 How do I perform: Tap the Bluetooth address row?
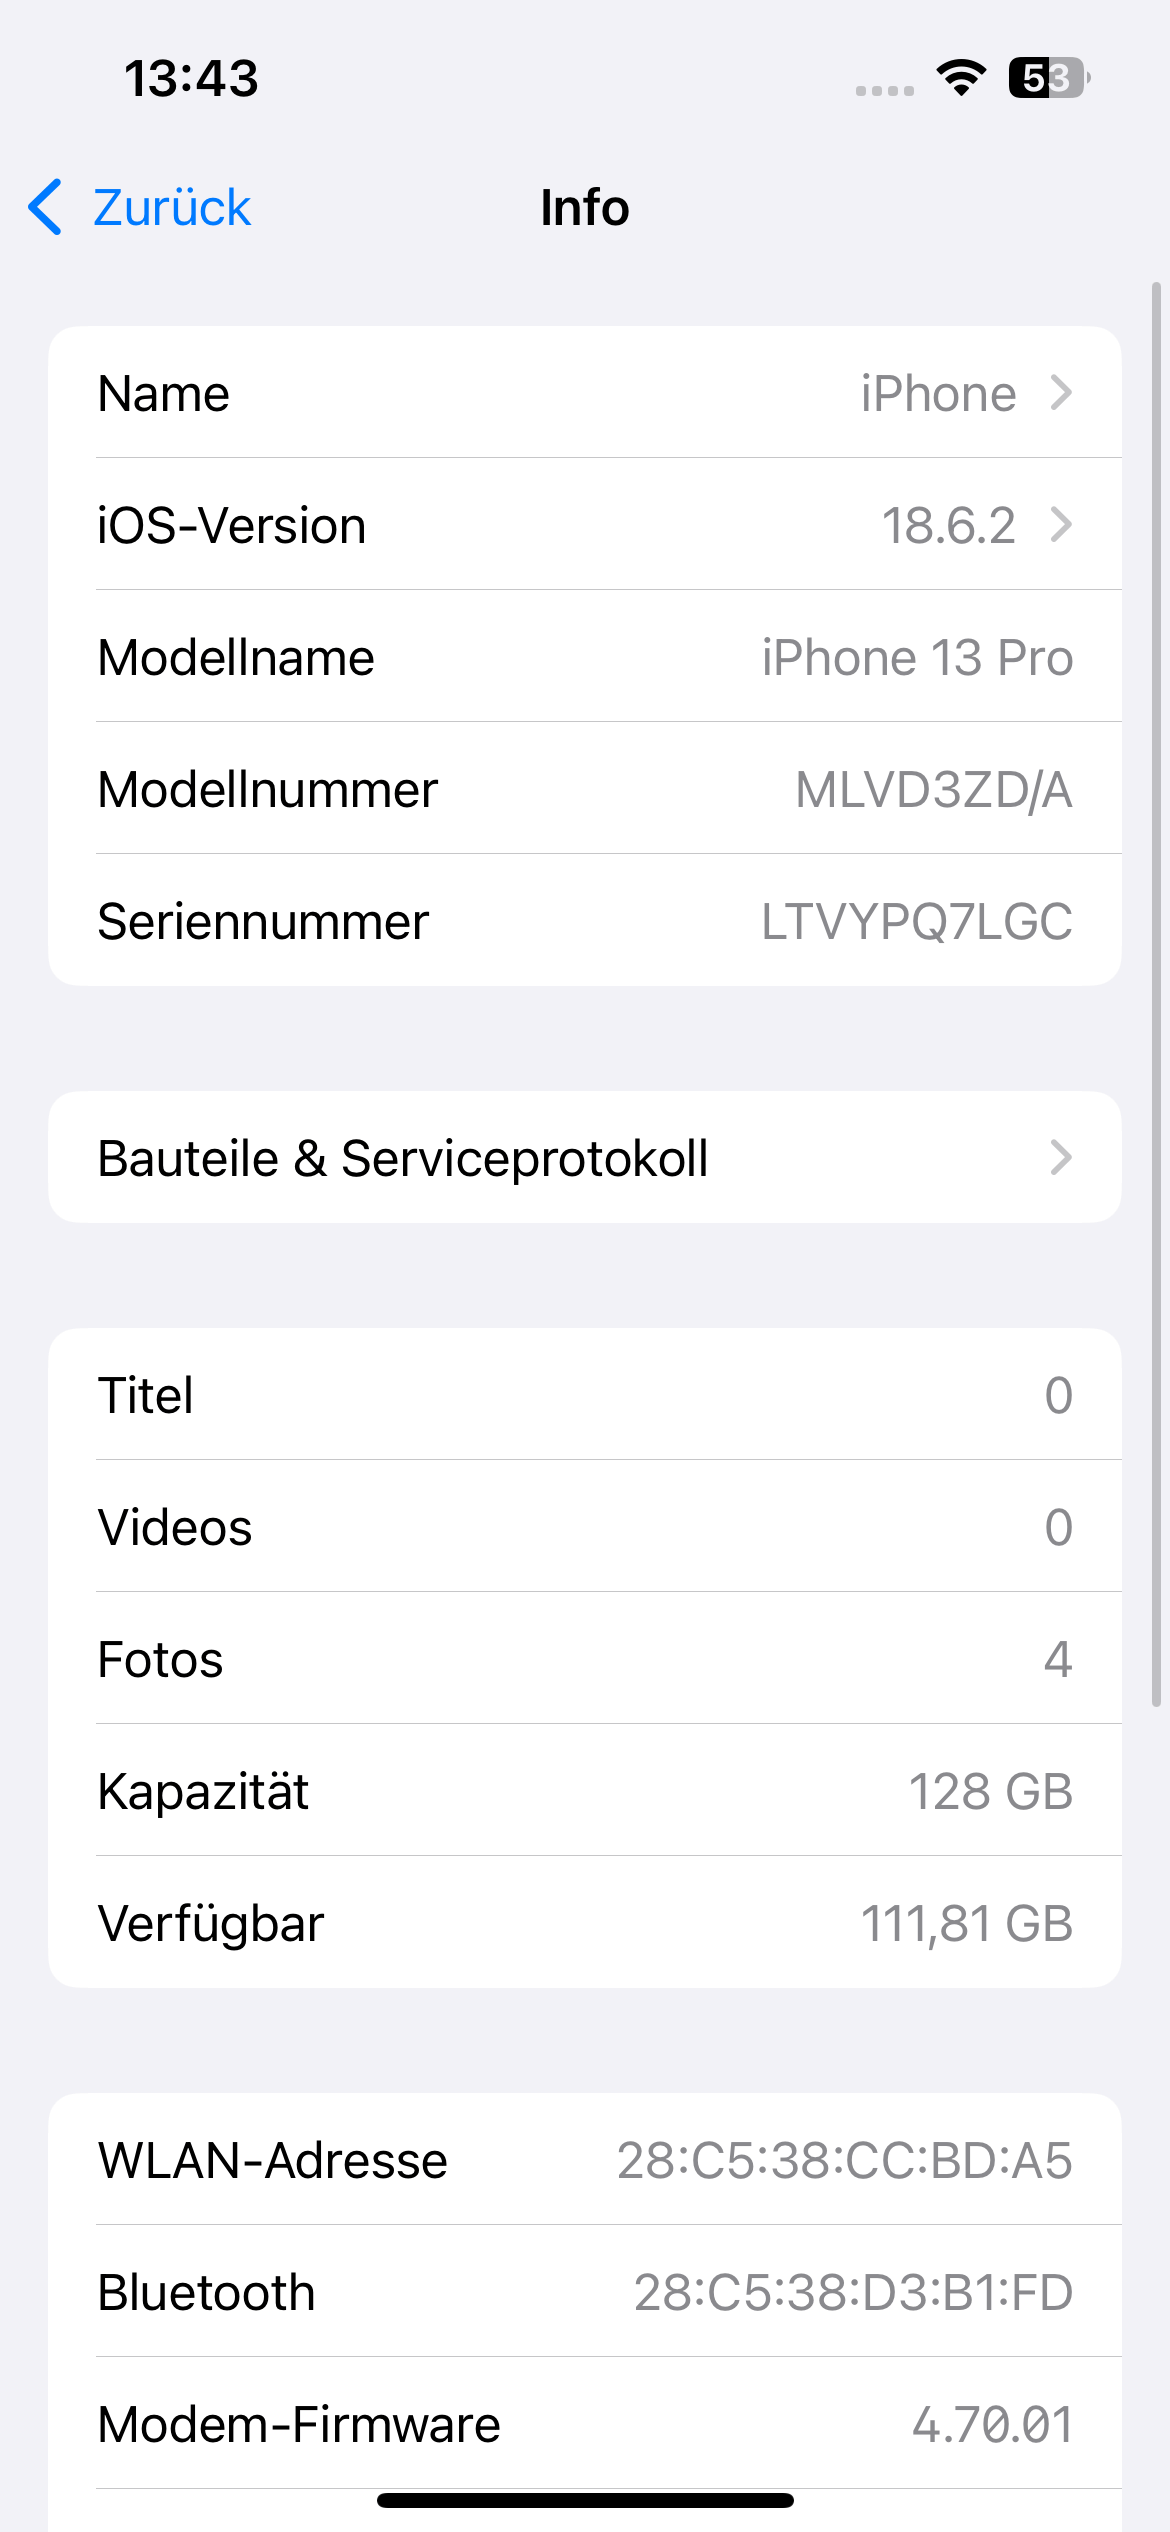point(584,2292)
